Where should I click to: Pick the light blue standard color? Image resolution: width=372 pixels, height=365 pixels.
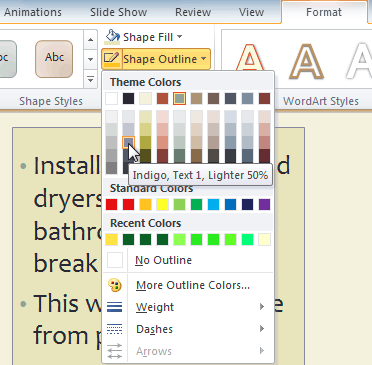point(214,205)
